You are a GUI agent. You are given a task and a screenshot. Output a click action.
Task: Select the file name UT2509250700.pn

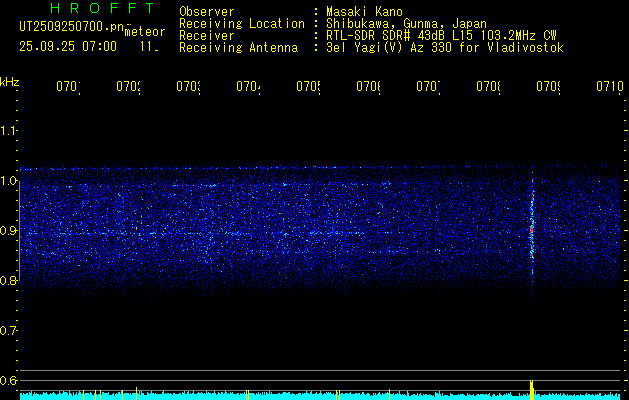tap(71, 26)
